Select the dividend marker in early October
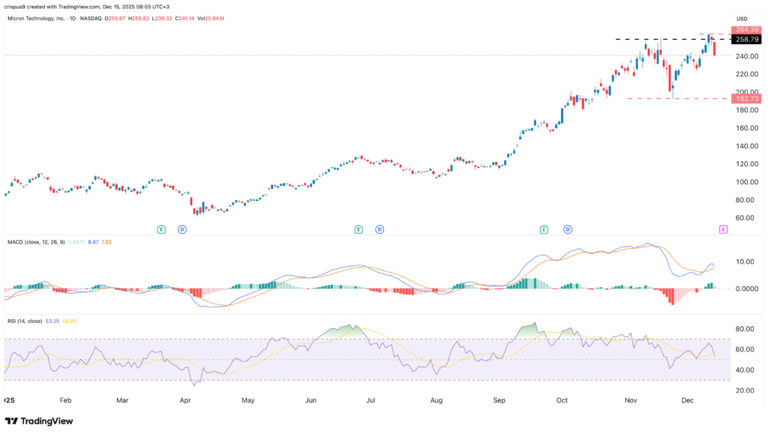Image resolution: width=768 pixels, height=434 pixels. point(568,229)
